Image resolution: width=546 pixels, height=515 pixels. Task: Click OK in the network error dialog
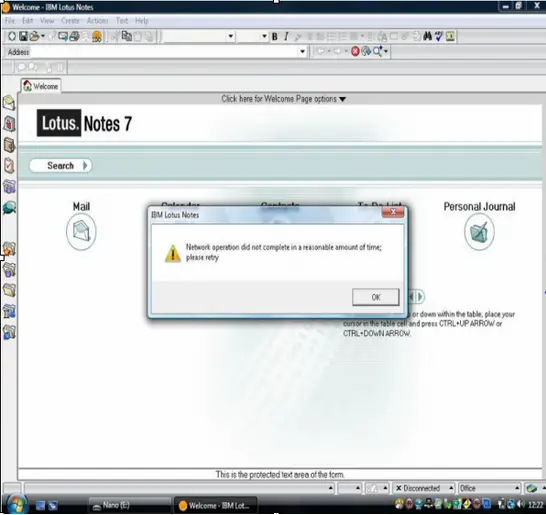pyautogui.click(x=375, y=297)
